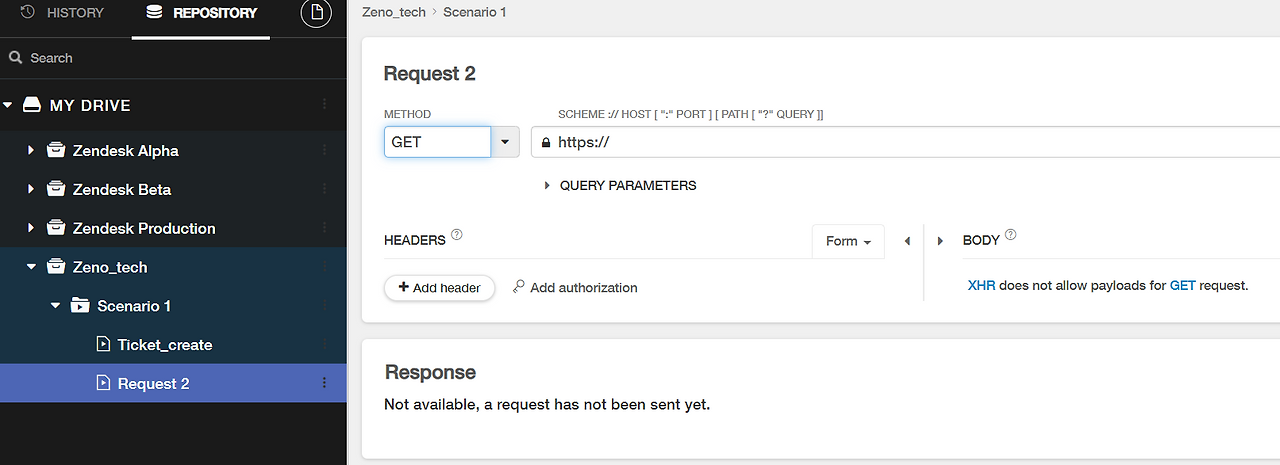Image resolution: width=1280 pixels, height=465 pixels.
Task: Click the Add header button
Action: click(439, 287)
